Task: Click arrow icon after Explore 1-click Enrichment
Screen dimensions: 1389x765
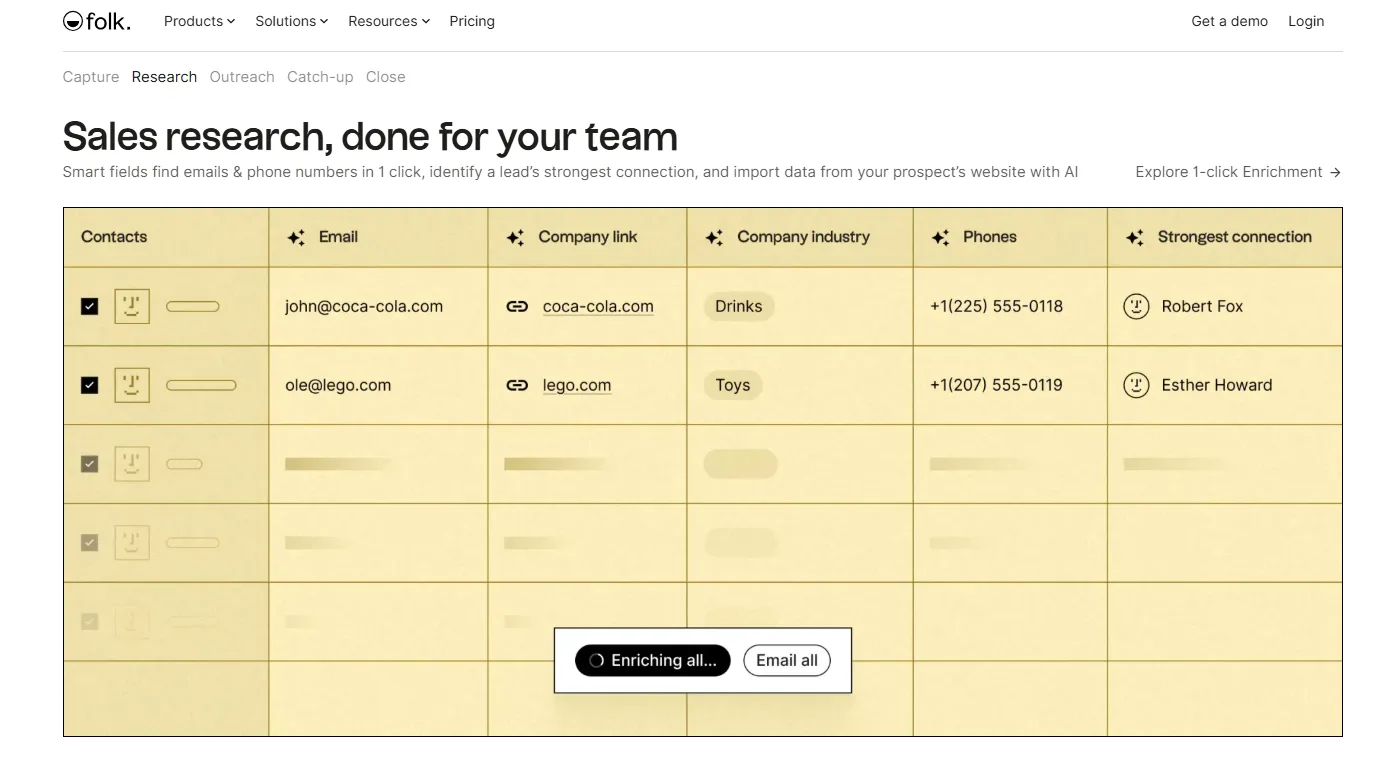Action: point(1335,172)
